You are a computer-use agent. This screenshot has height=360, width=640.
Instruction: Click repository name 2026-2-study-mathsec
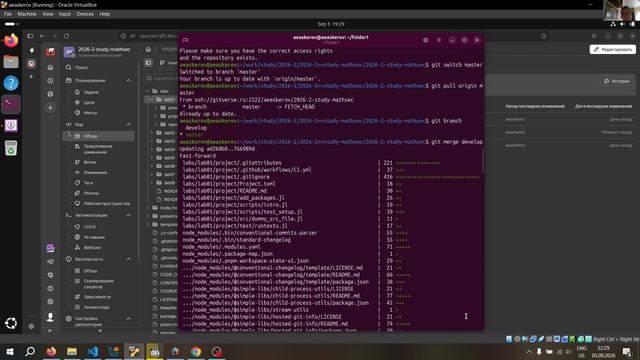pos(104,49)
